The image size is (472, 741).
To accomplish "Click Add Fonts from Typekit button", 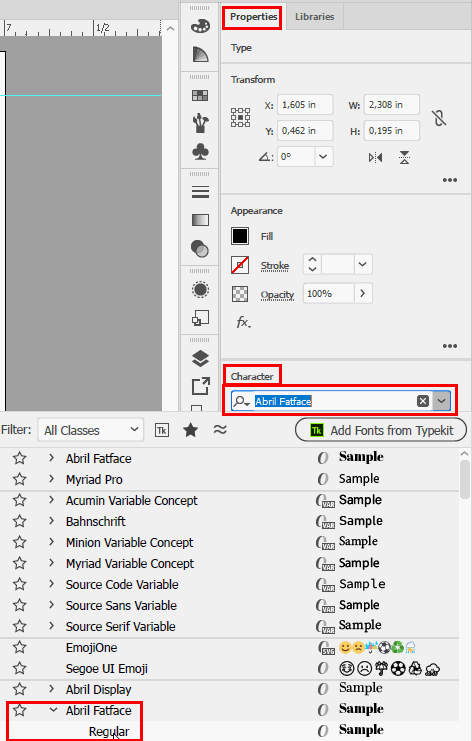I will coord(381,430).
